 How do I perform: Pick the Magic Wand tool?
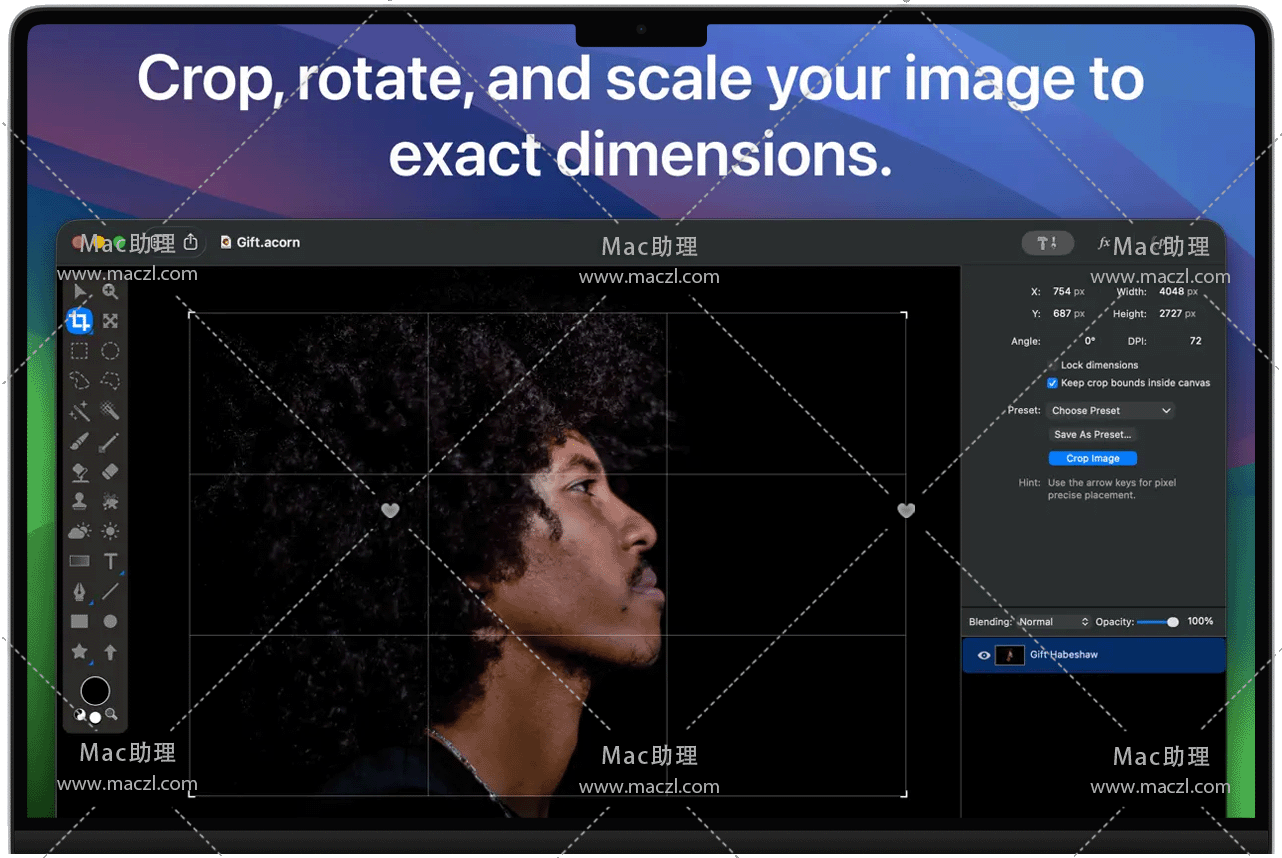click(x=79, y=411)
